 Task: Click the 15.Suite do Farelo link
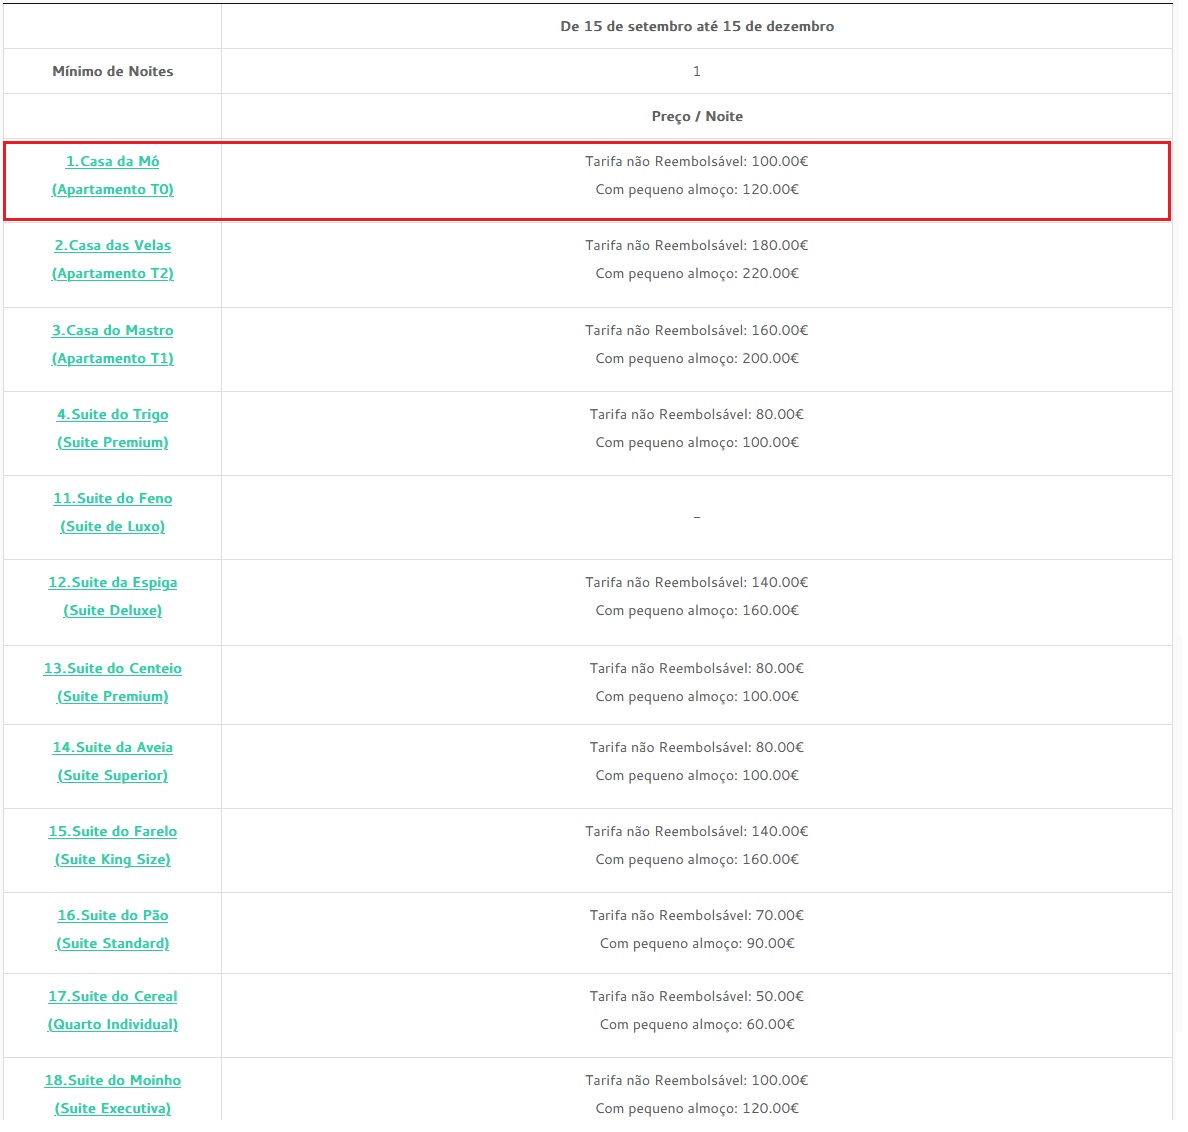pyautogui.click(x=113, y=832)
